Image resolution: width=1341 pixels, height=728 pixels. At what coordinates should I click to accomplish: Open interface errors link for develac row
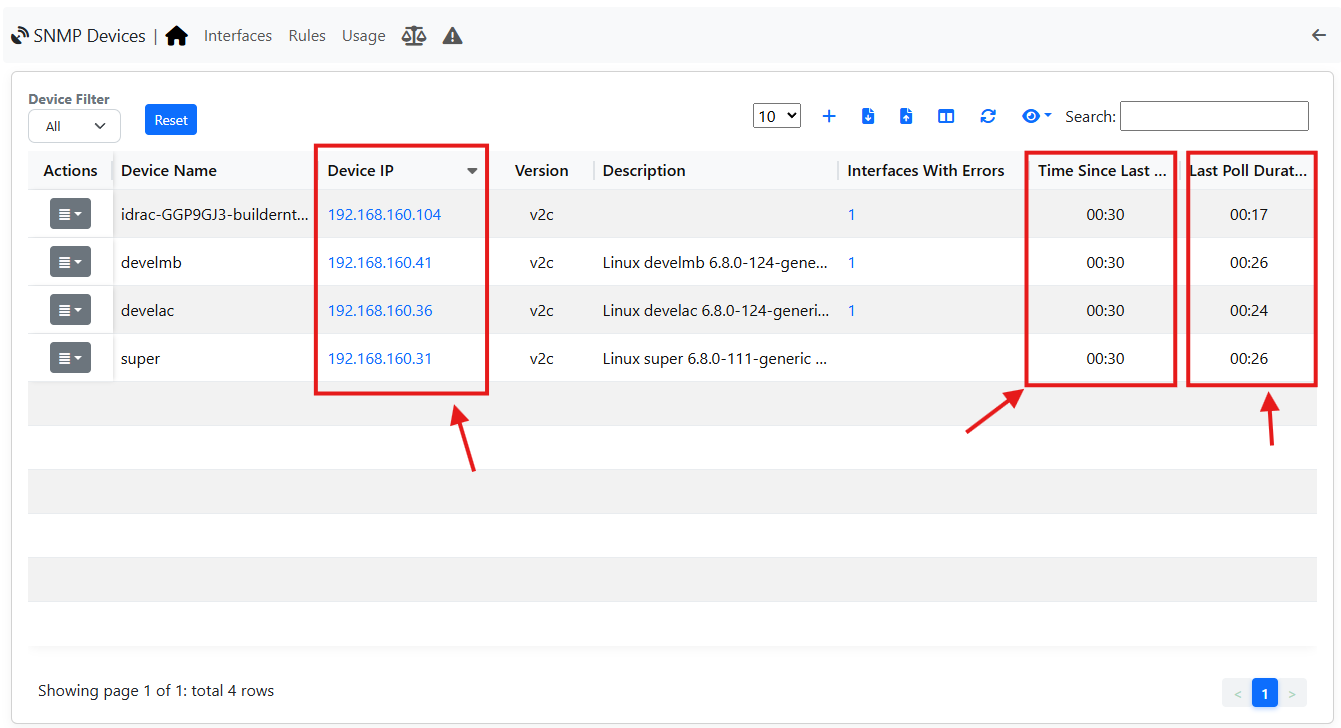click(x=851, y=310)
